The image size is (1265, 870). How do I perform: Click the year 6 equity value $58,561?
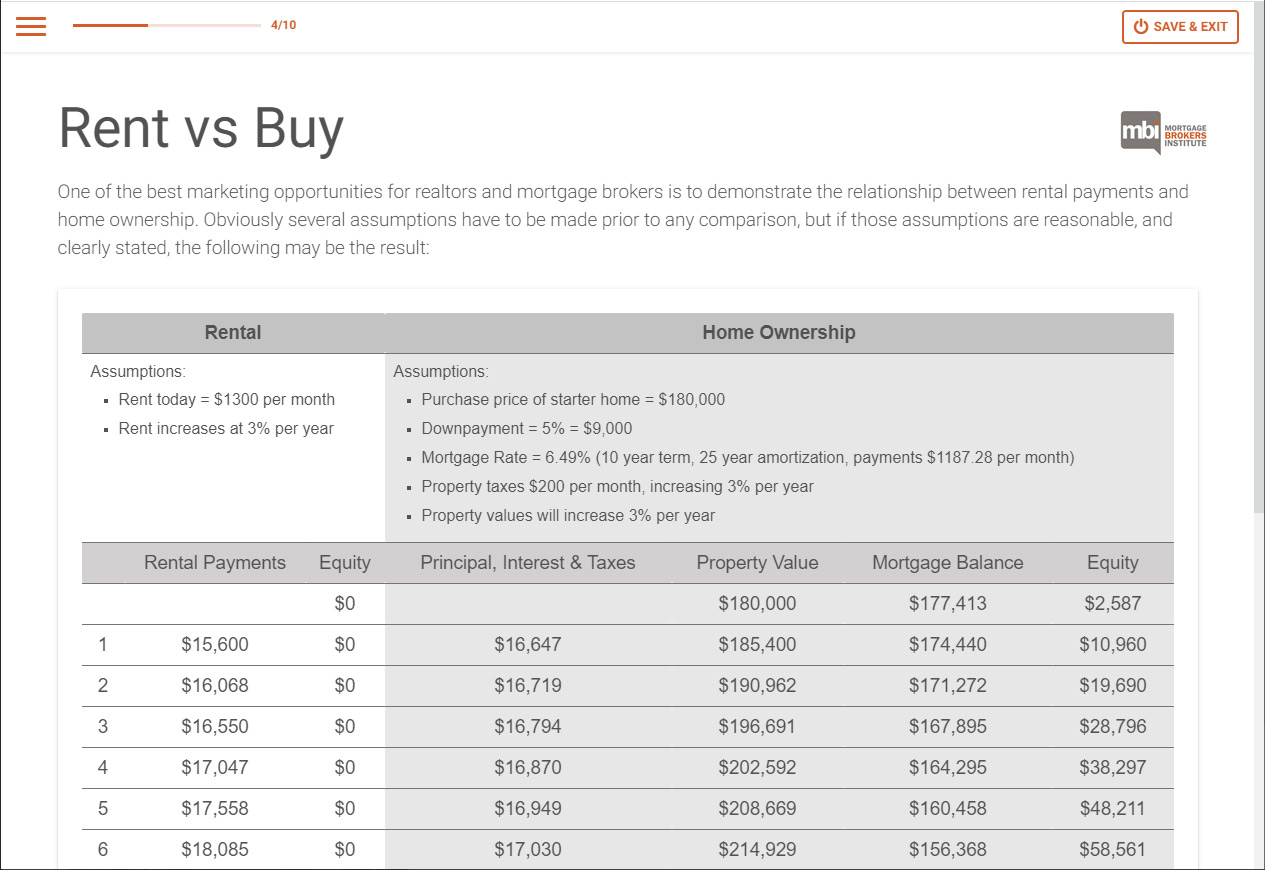click(x=1112, y=850)
